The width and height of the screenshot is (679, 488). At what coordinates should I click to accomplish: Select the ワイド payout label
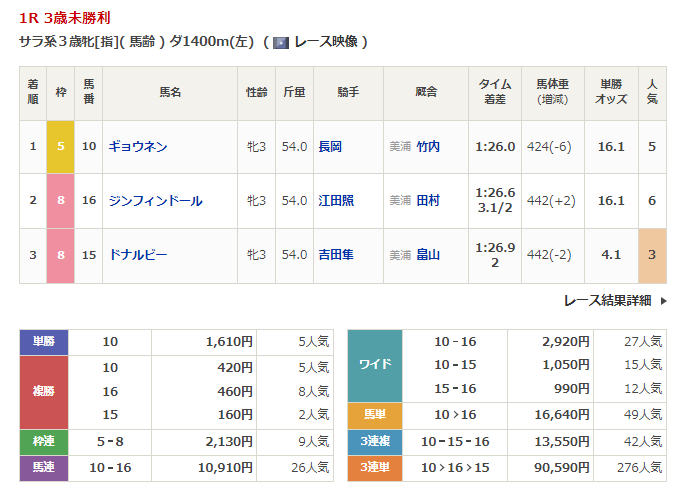coord(374,365)
